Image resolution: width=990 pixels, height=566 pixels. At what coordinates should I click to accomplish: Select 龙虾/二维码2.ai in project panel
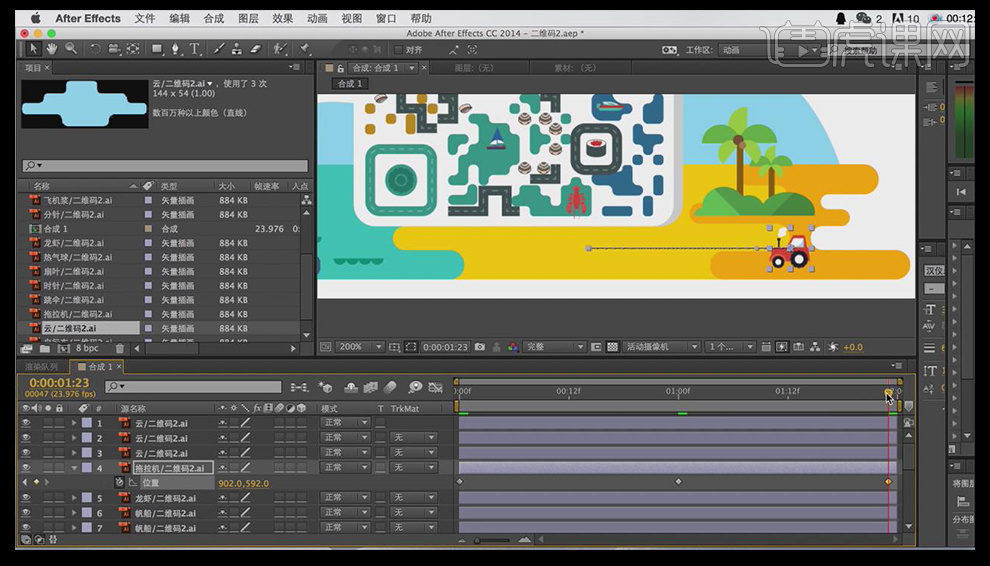tap(73, 243)
